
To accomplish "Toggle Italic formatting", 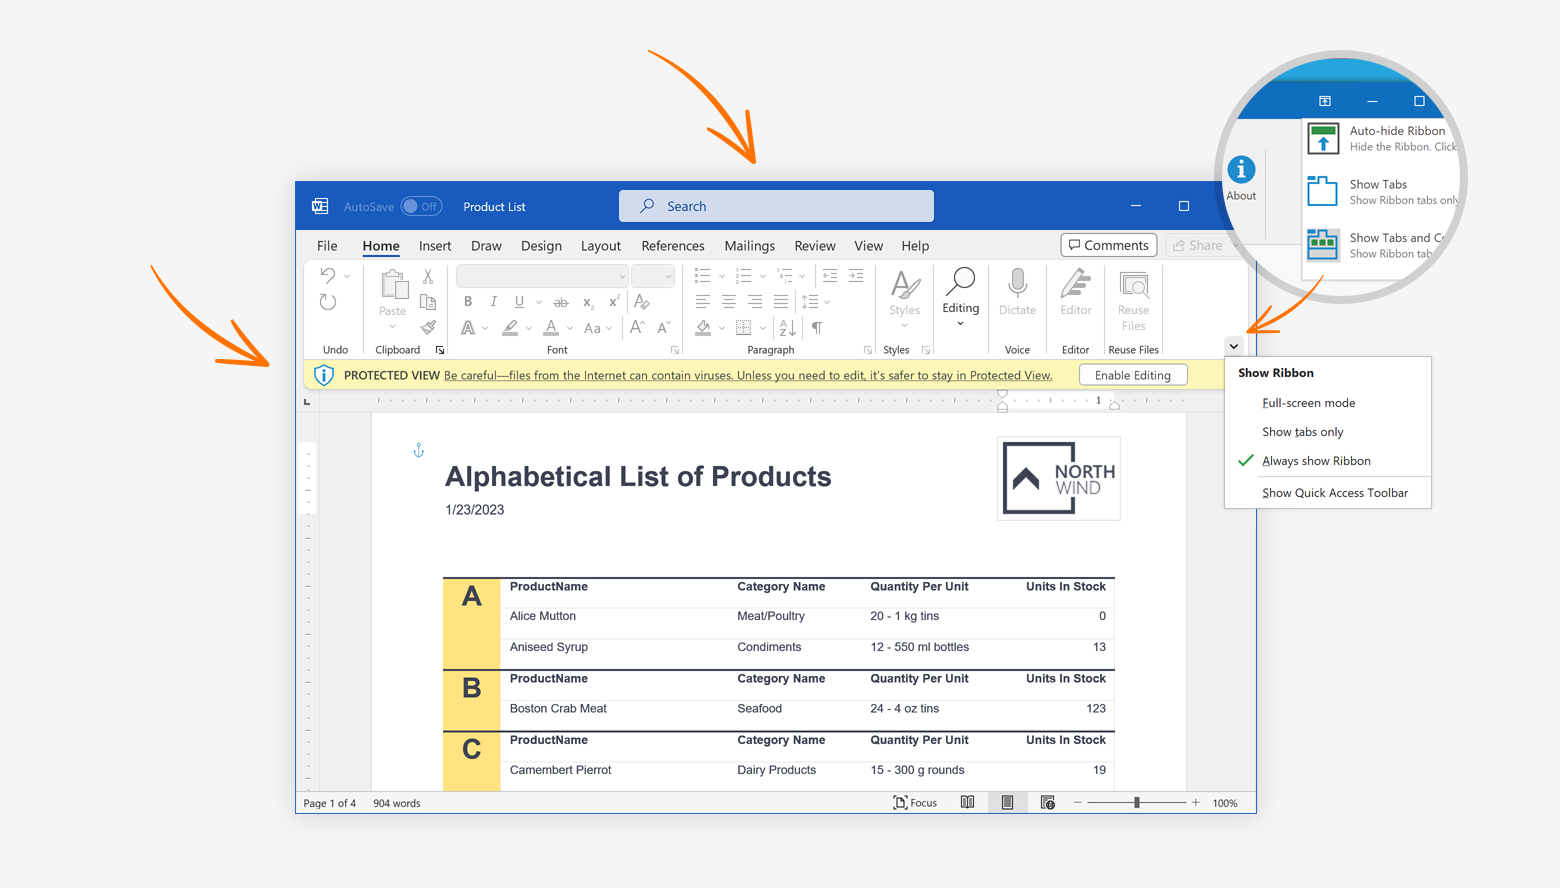I will tap(493, 302).
